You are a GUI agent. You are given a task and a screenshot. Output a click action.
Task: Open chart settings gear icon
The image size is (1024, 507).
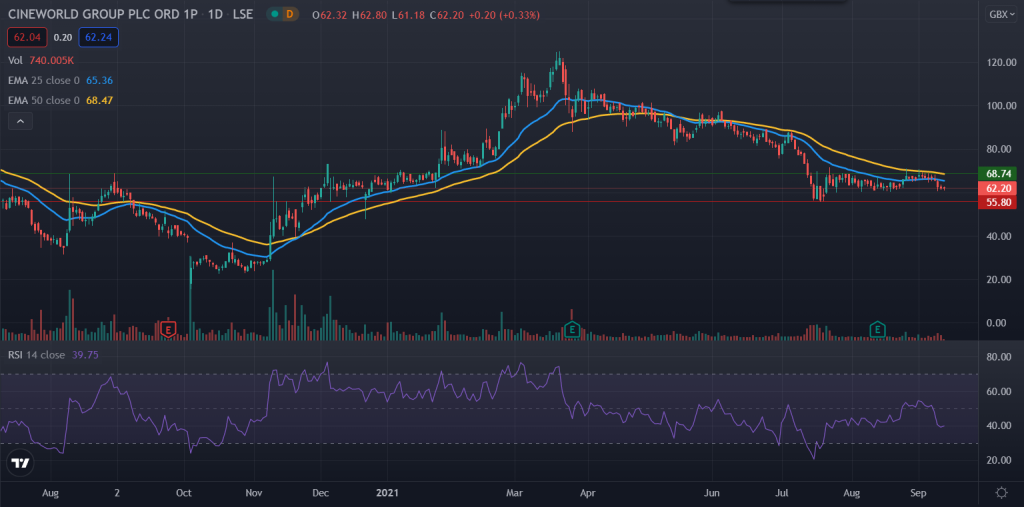point(1001,492)
